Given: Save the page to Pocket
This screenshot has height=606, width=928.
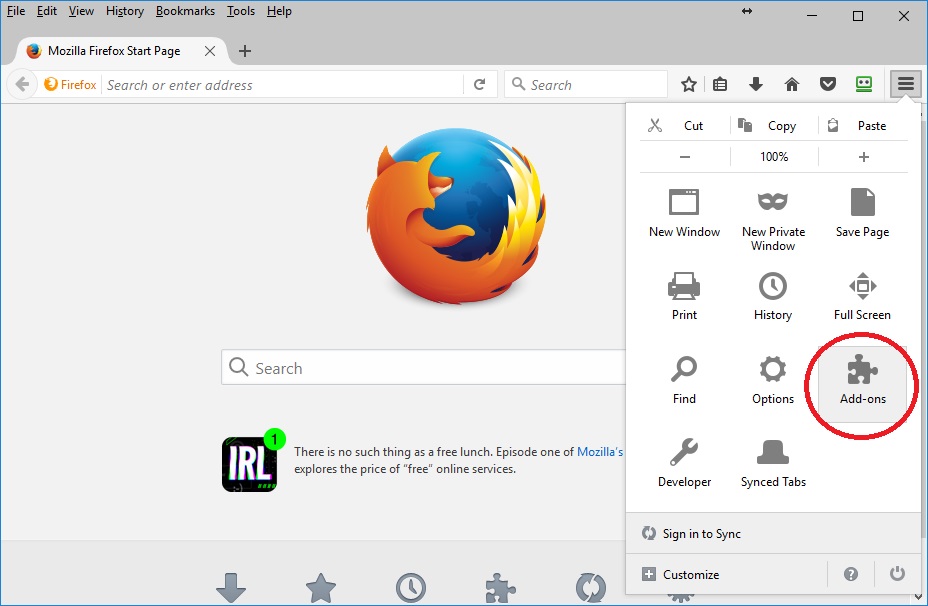Looking at the screenshot, I should [828, 84].
